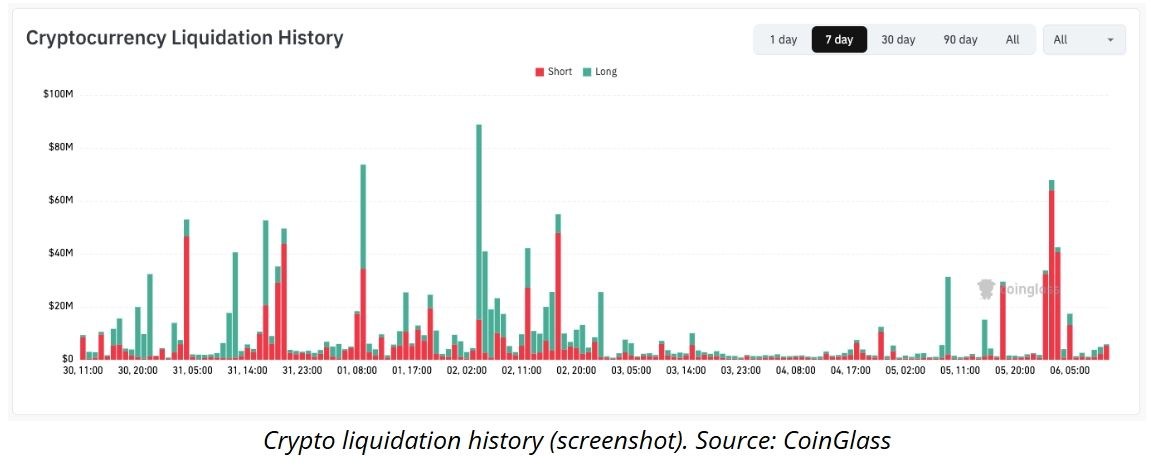Switch to the 30 day range
Screen dimensions: 1151x469
pos(898,40)
